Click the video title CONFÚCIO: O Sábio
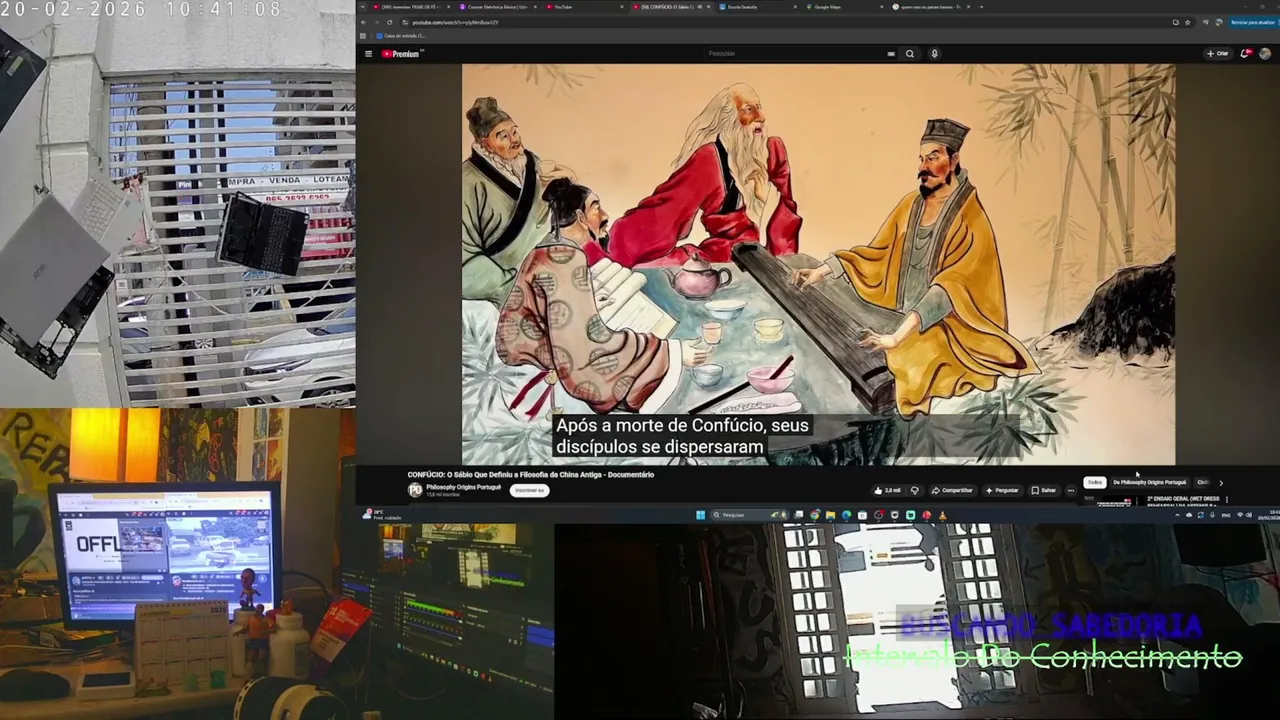The height and width of the screenshot is (720, 1280). [x=531, y=475]
